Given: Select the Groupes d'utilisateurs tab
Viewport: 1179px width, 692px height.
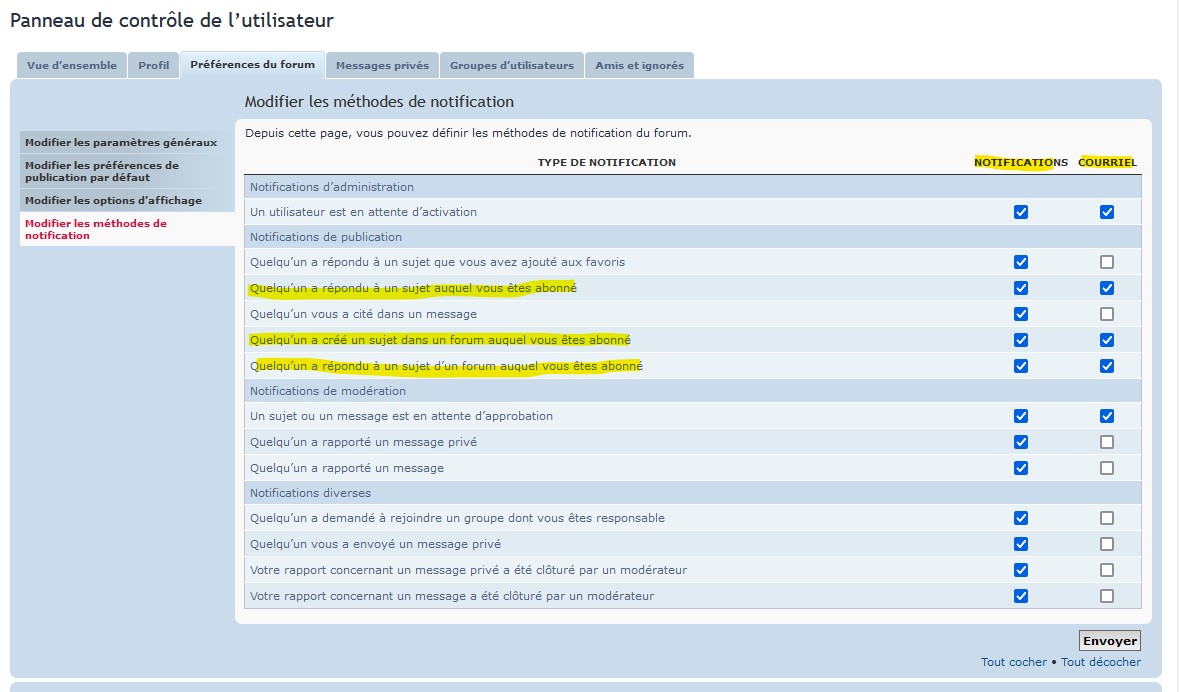Looking at the screenshot, I should (512, 66).
